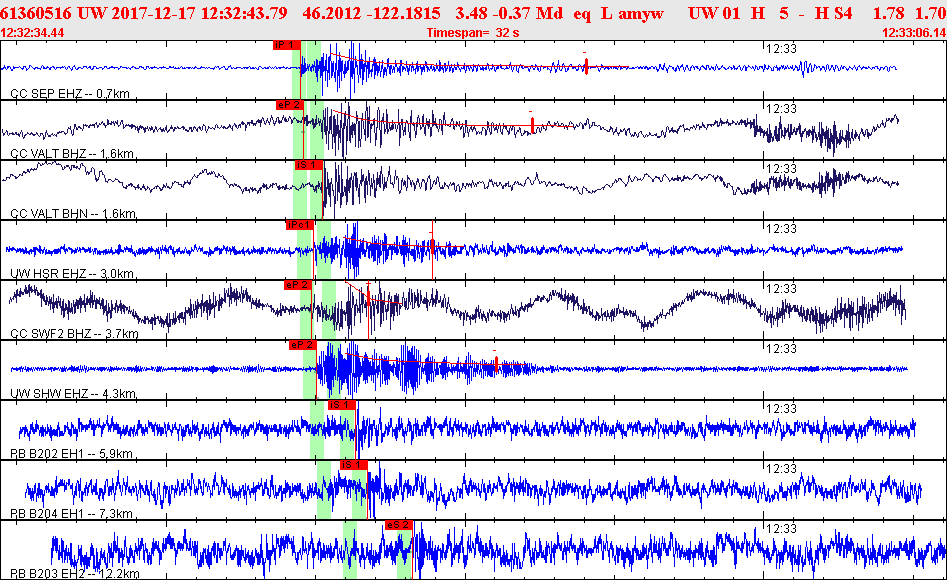The height and width of the screenshot is (580, 947).
Task: Select the CC SEP EHZ station label
Action: point(72,93)
